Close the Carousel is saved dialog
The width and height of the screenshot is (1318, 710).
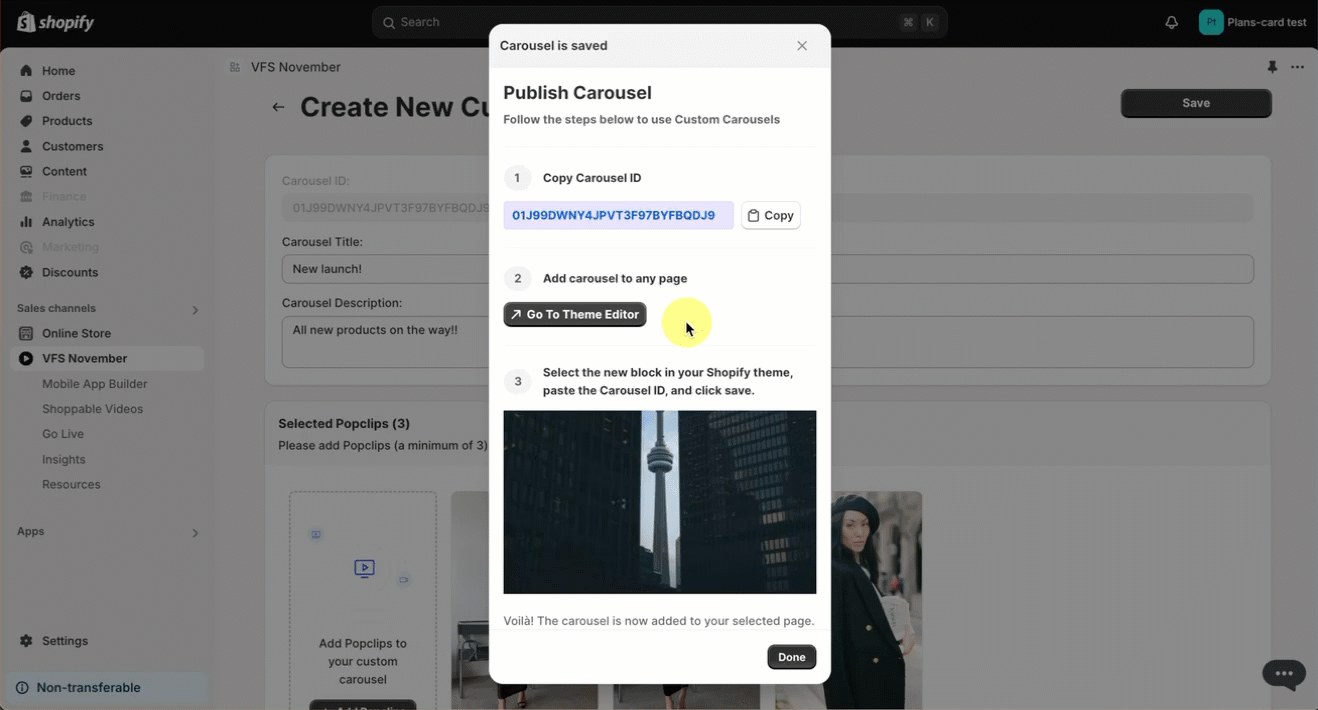(802, 46)
